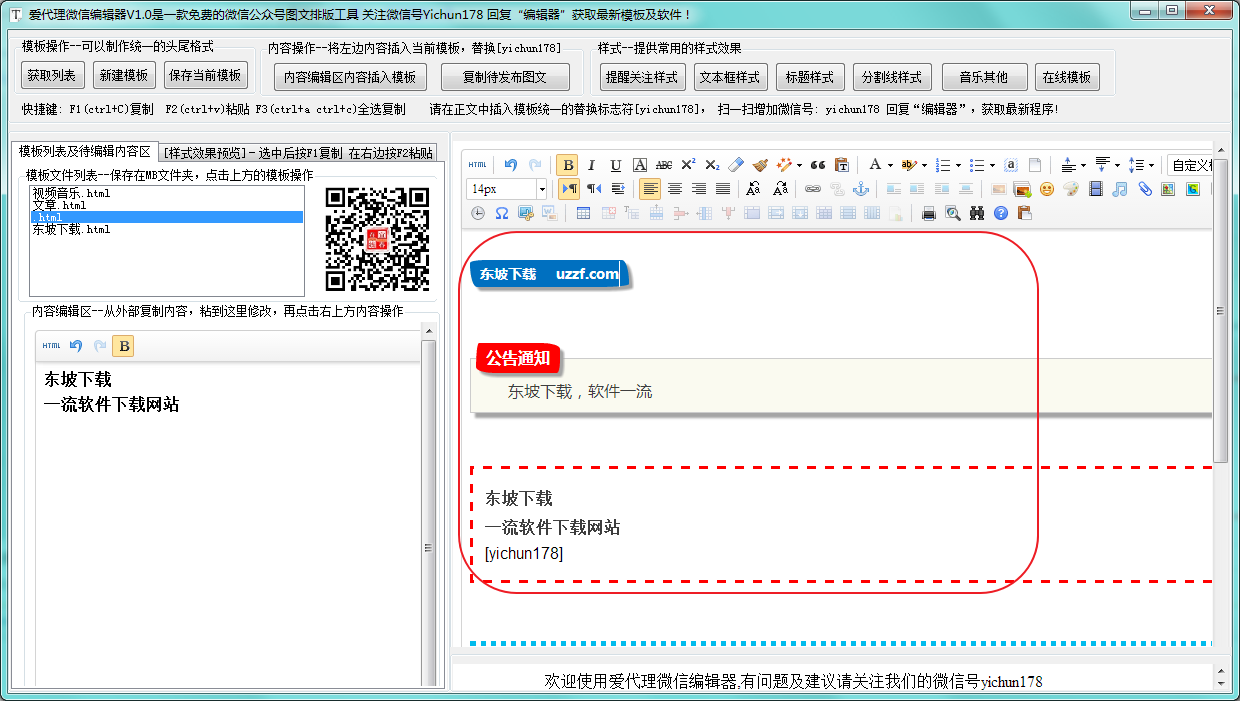
Task: Open the text highlight color dropdown arrow
Action: (924, 165)
